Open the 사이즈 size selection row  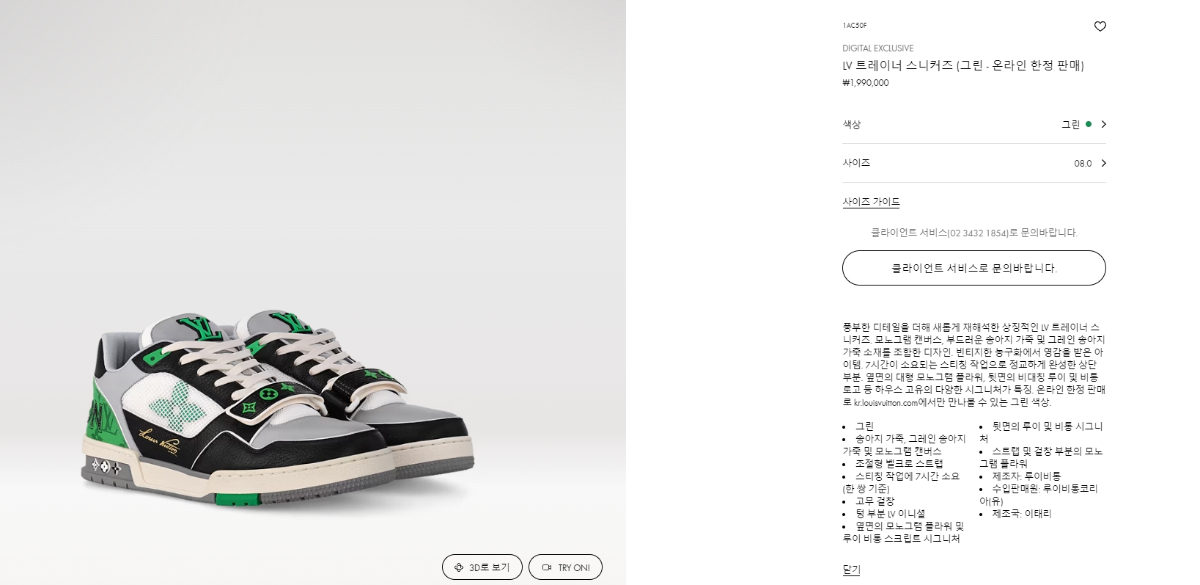point(974,163)
